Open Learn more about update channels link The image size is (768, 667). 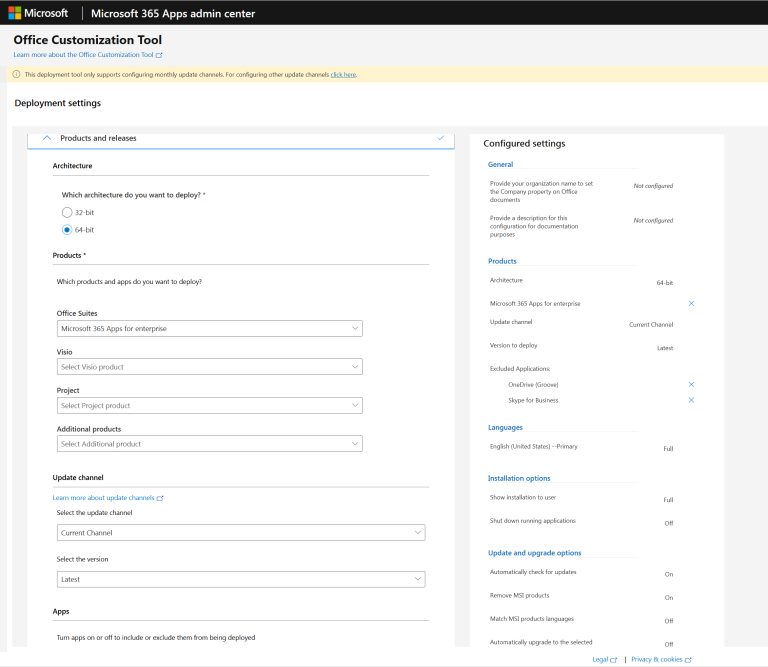(103, 498)
